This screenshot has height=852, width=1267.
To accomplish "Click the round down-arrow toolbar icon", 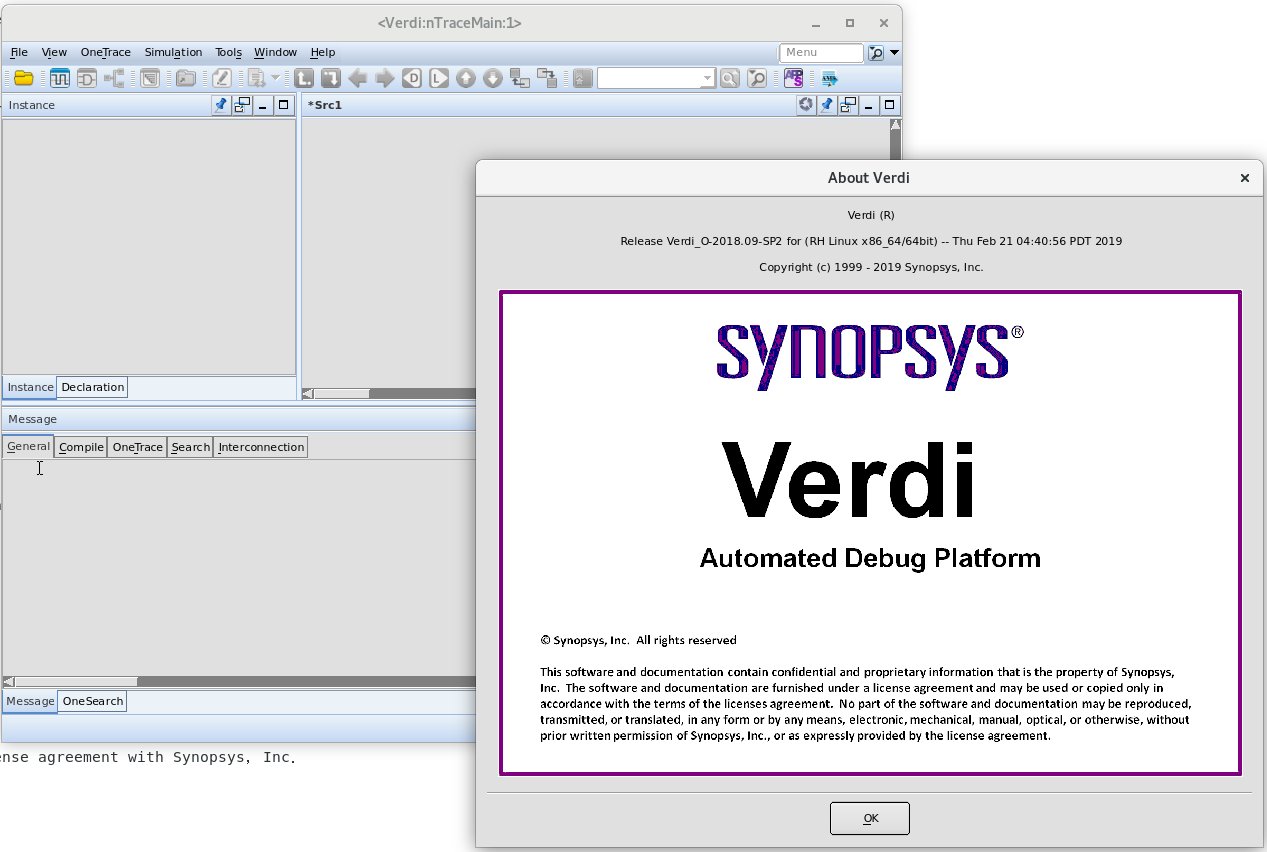I will click(x=493, y=78).
